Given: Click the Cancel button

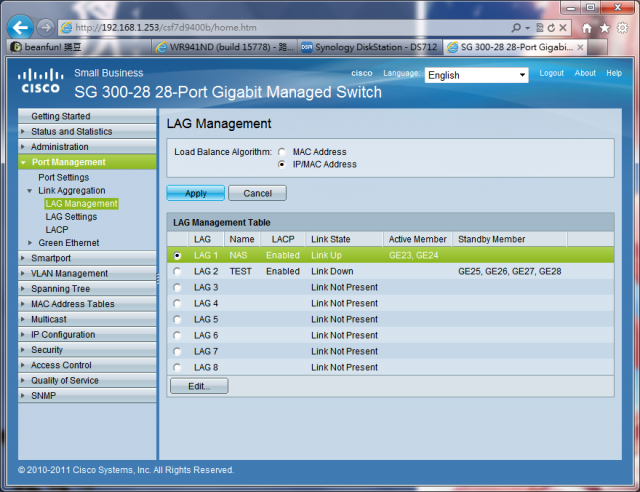Looking at the screenshot, I should 258,193.
